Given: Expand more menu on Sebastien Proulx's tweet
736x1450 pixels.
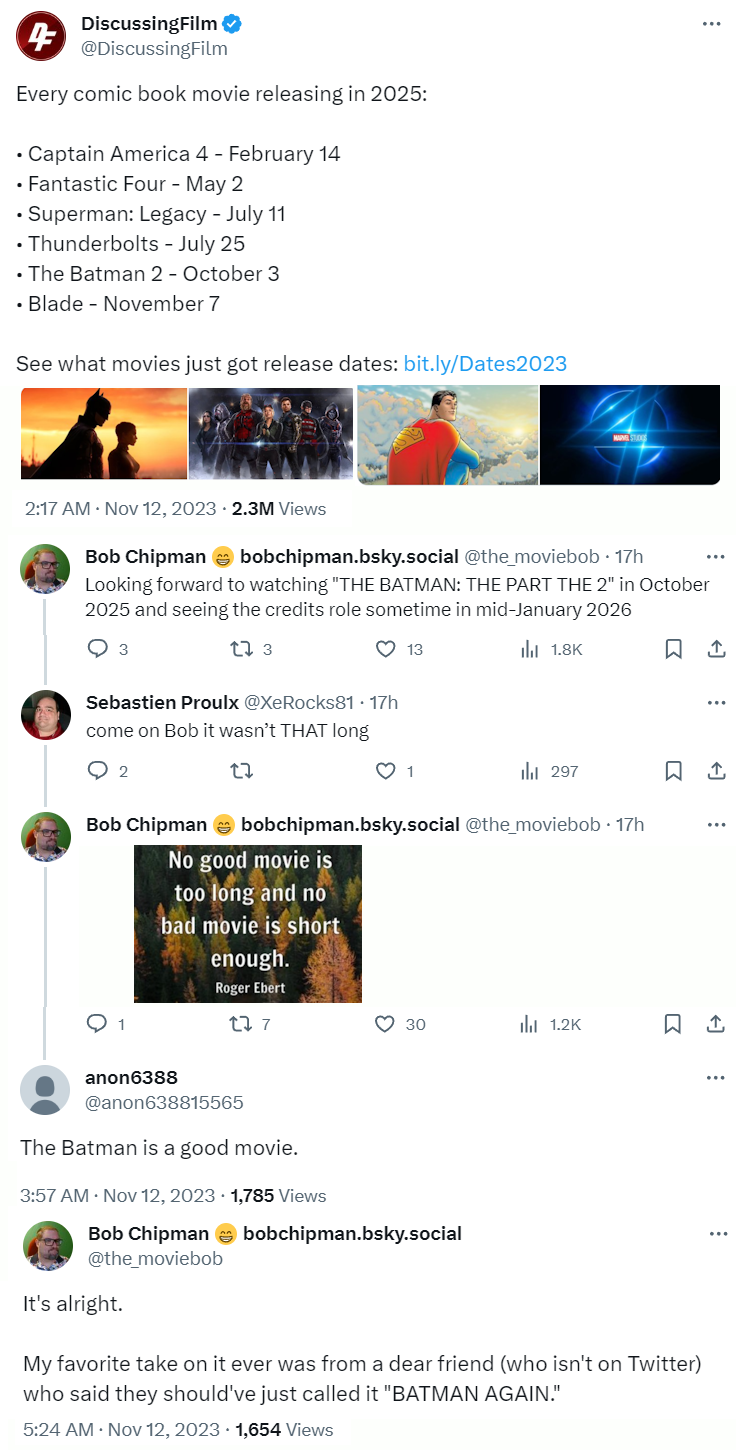Looking at the screenshot, I should point(716,702).
